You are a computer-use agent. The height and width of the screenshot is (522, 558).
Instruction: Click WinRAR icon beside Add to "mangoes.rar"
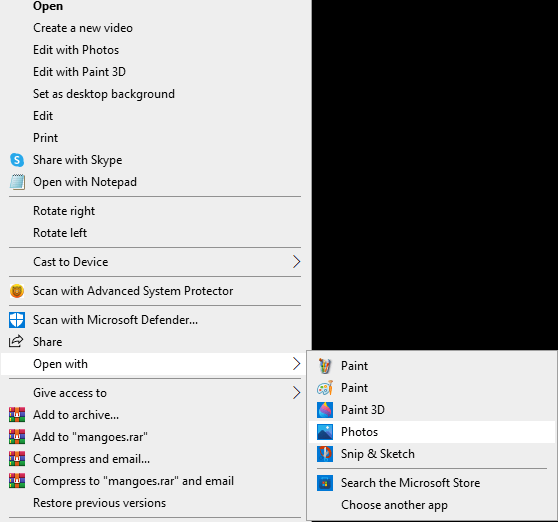click(17, 437)
